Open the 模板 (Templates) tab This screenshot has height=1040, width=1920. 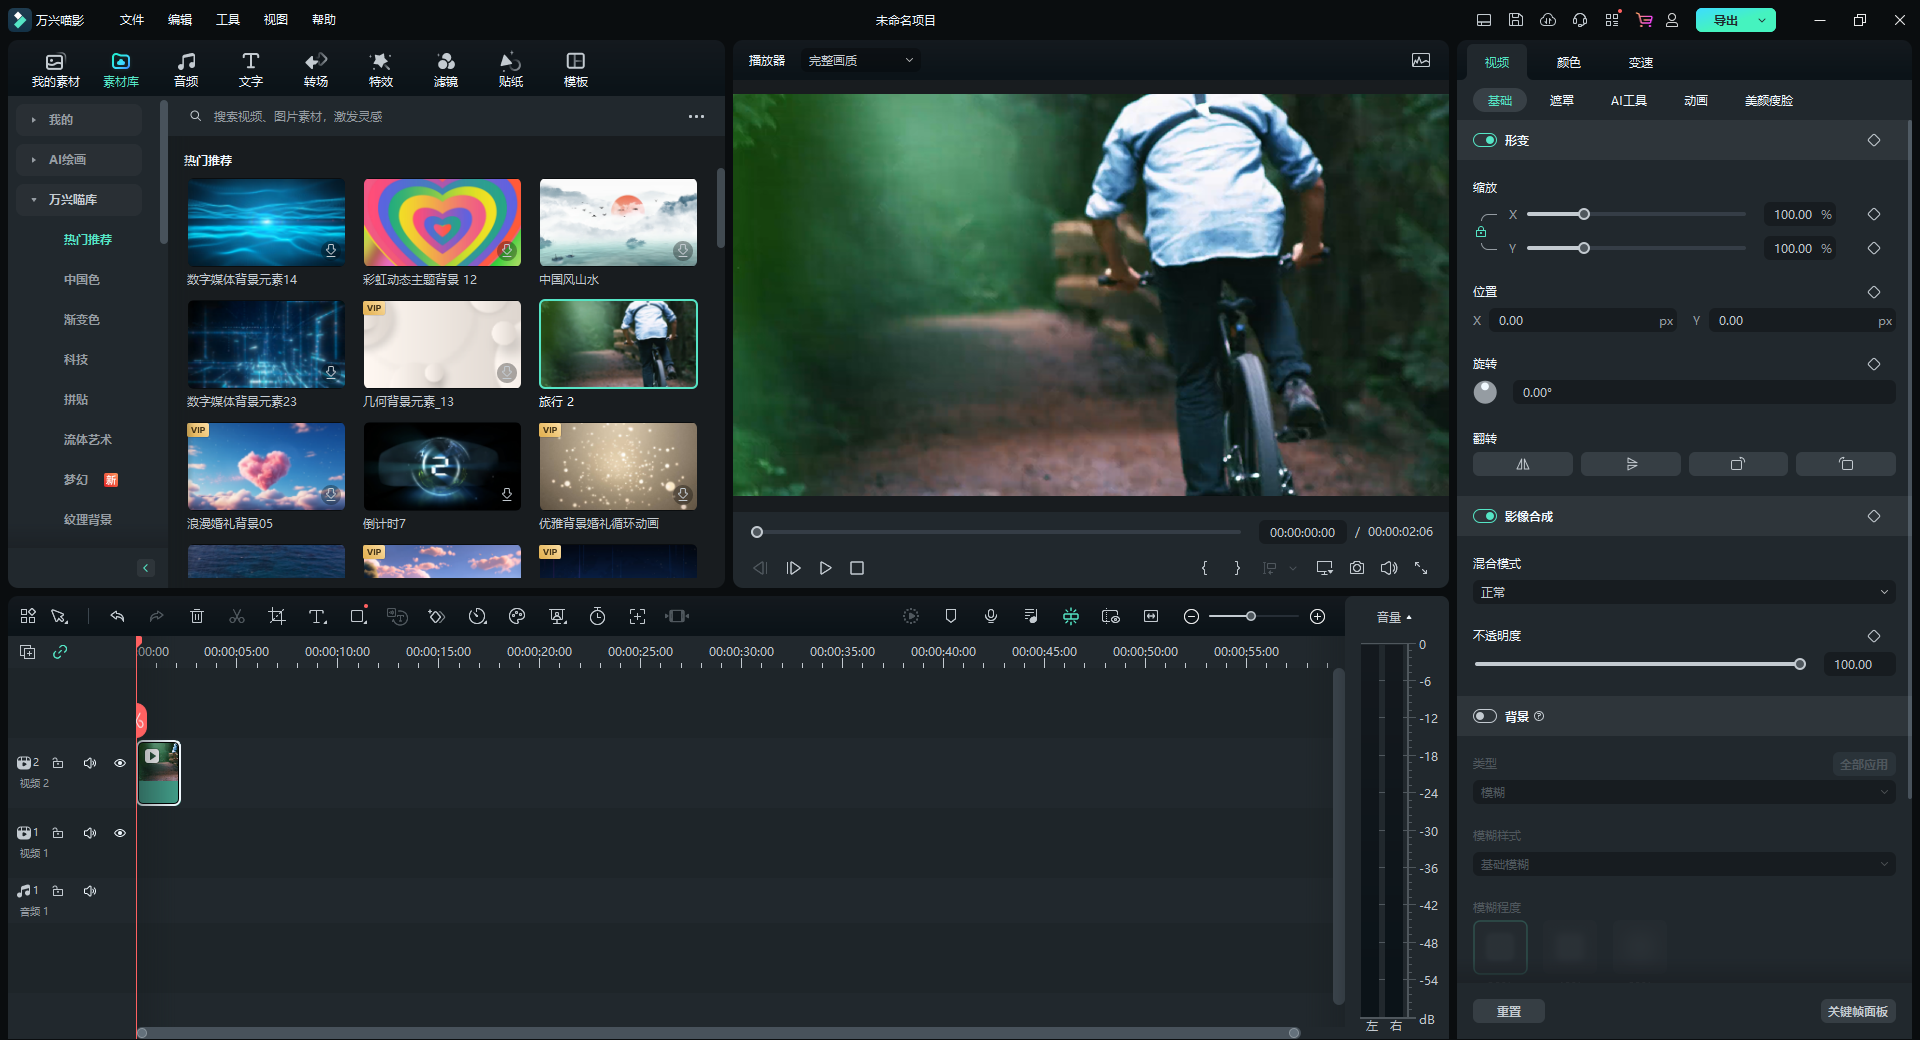[576, 70]
